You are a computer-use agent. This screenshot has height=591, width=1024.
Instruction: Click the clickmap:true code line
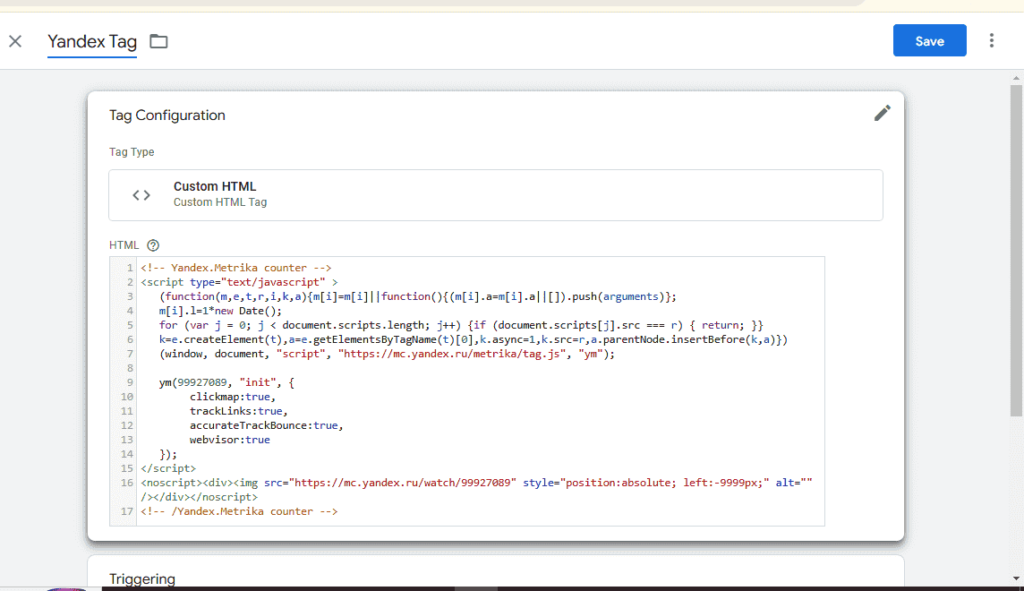point(232,397)
